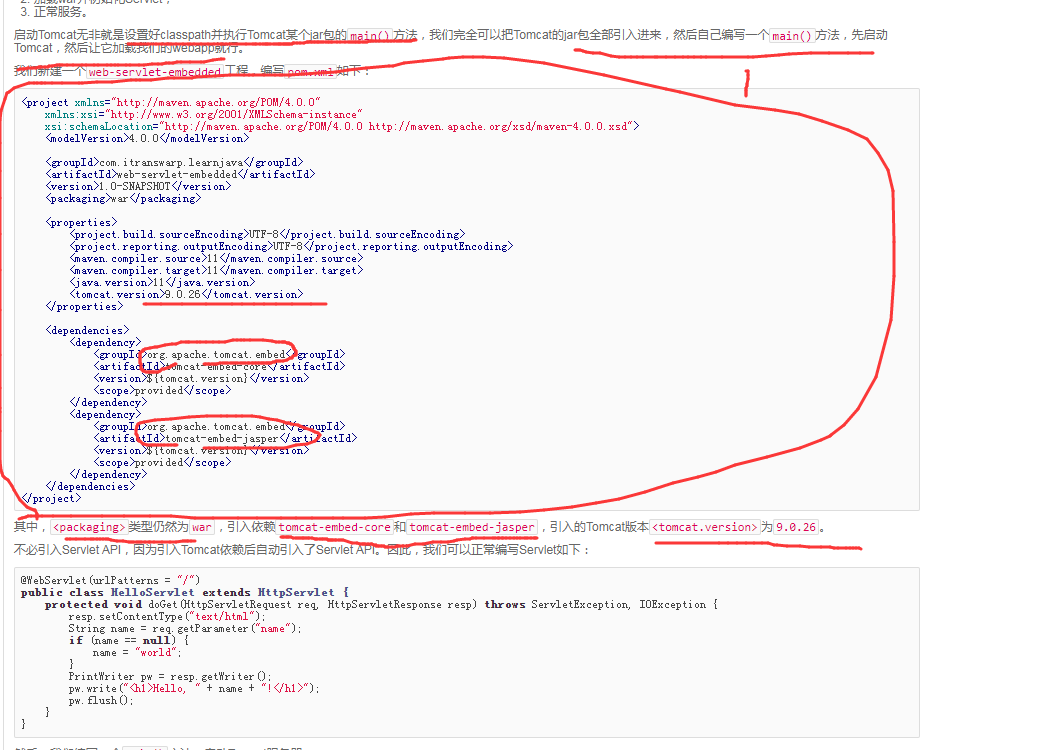Click the 'if (name == null)' line
This screenshot has width=1043, height=750.
[128, 640]
